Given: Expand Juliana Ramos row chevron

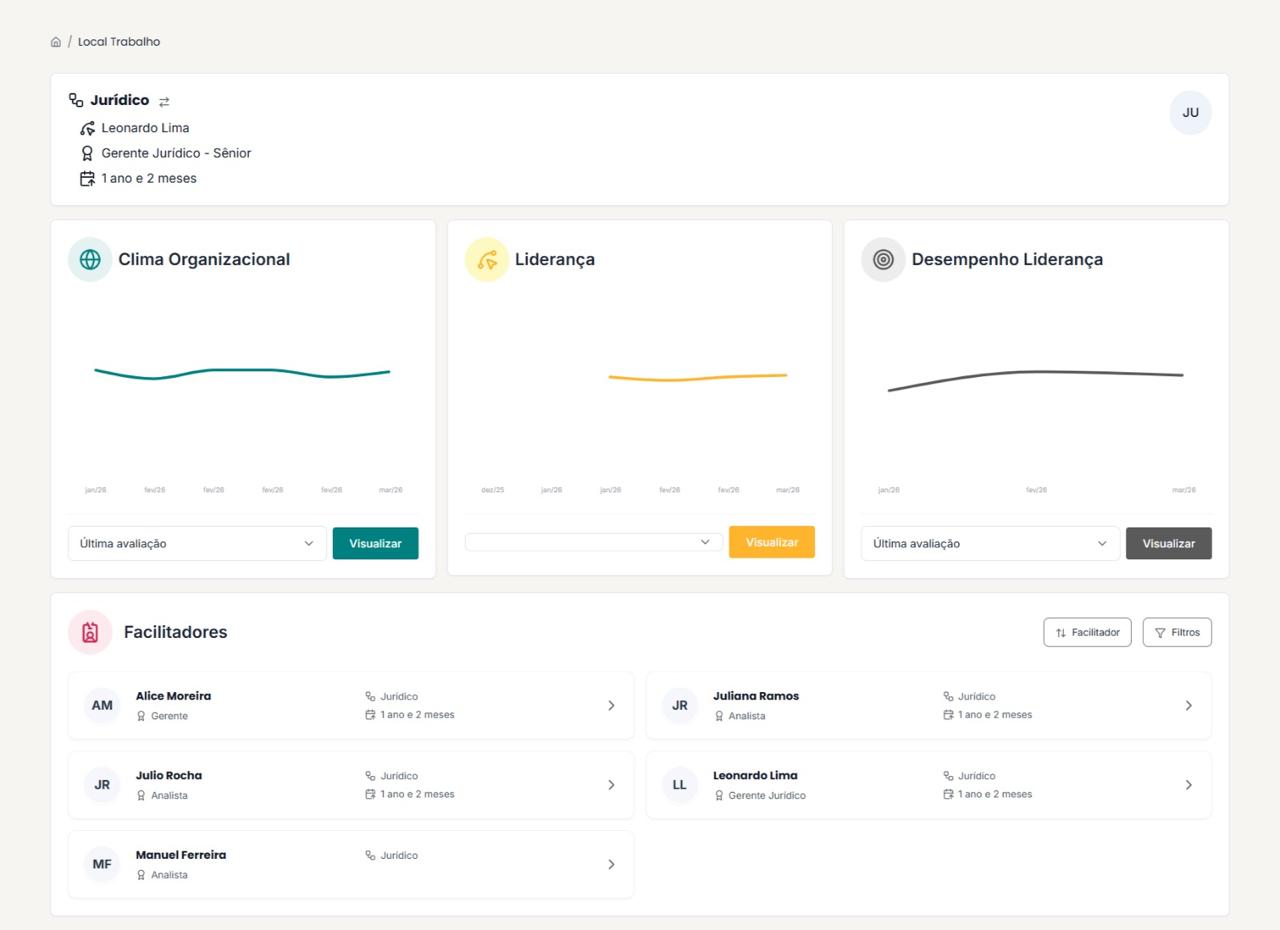Looking at the screenshot, I should (1188, 706).
